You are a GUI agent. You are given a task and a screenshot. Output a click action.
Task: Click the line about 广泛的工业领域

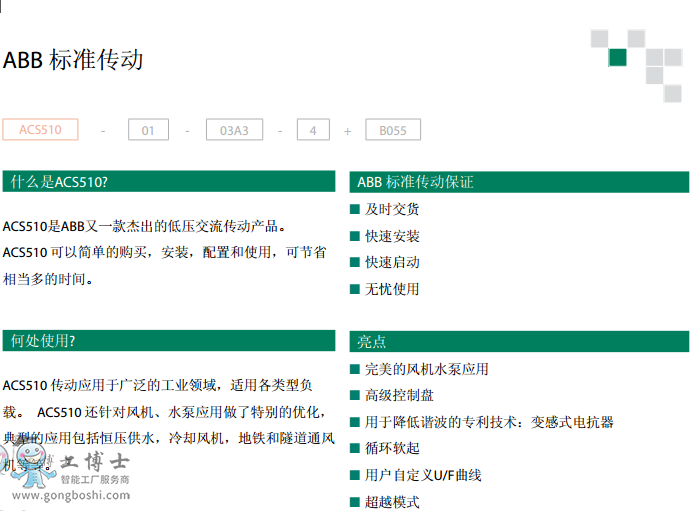158,385
